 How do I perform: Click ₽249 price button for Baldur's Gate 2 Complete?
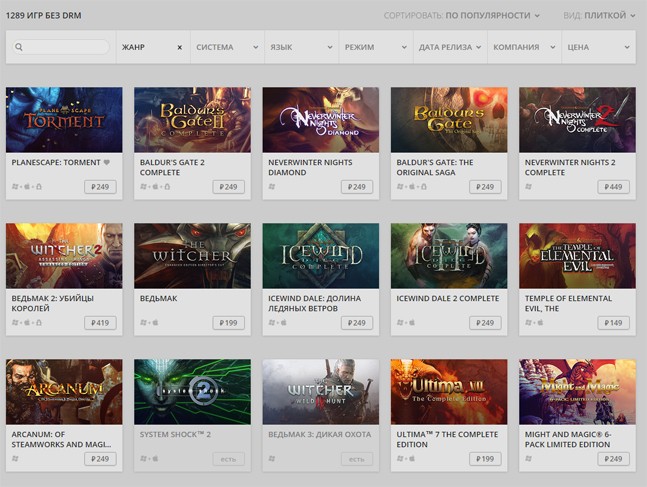(x=229, y=187)
